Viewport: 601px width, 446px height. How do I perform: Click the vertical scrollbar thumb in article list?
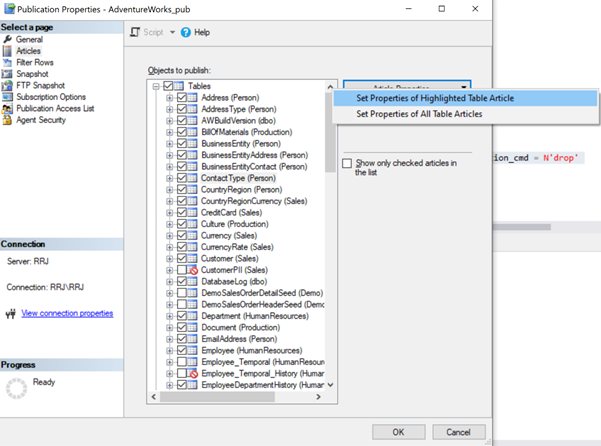coord(330,132)
